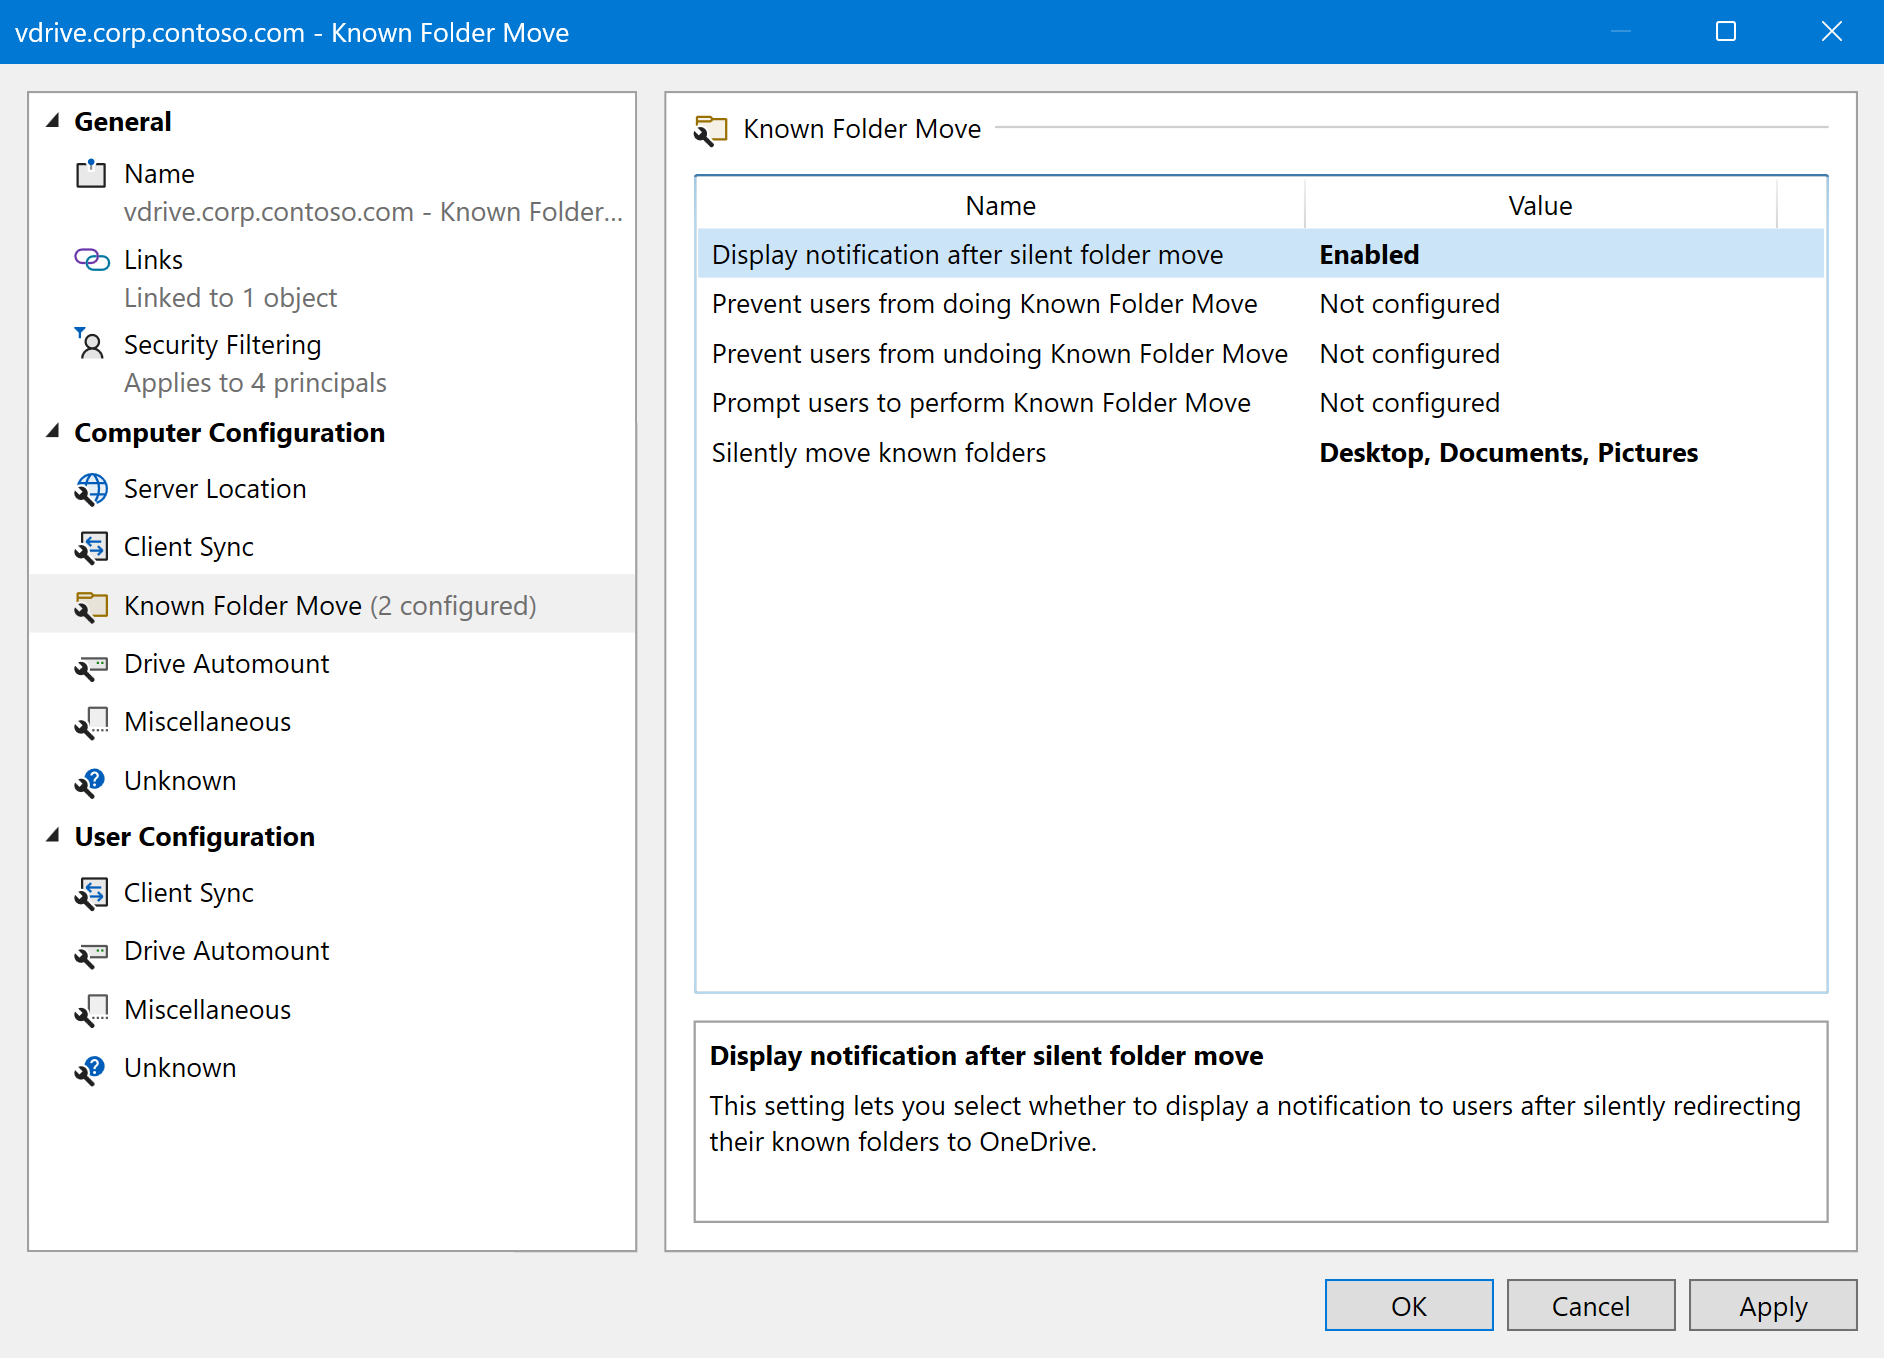This screenshot has height=1358, width=1884.
Task: Click the Client Sync icon under Computer Configuration
Action: [92, 546]
